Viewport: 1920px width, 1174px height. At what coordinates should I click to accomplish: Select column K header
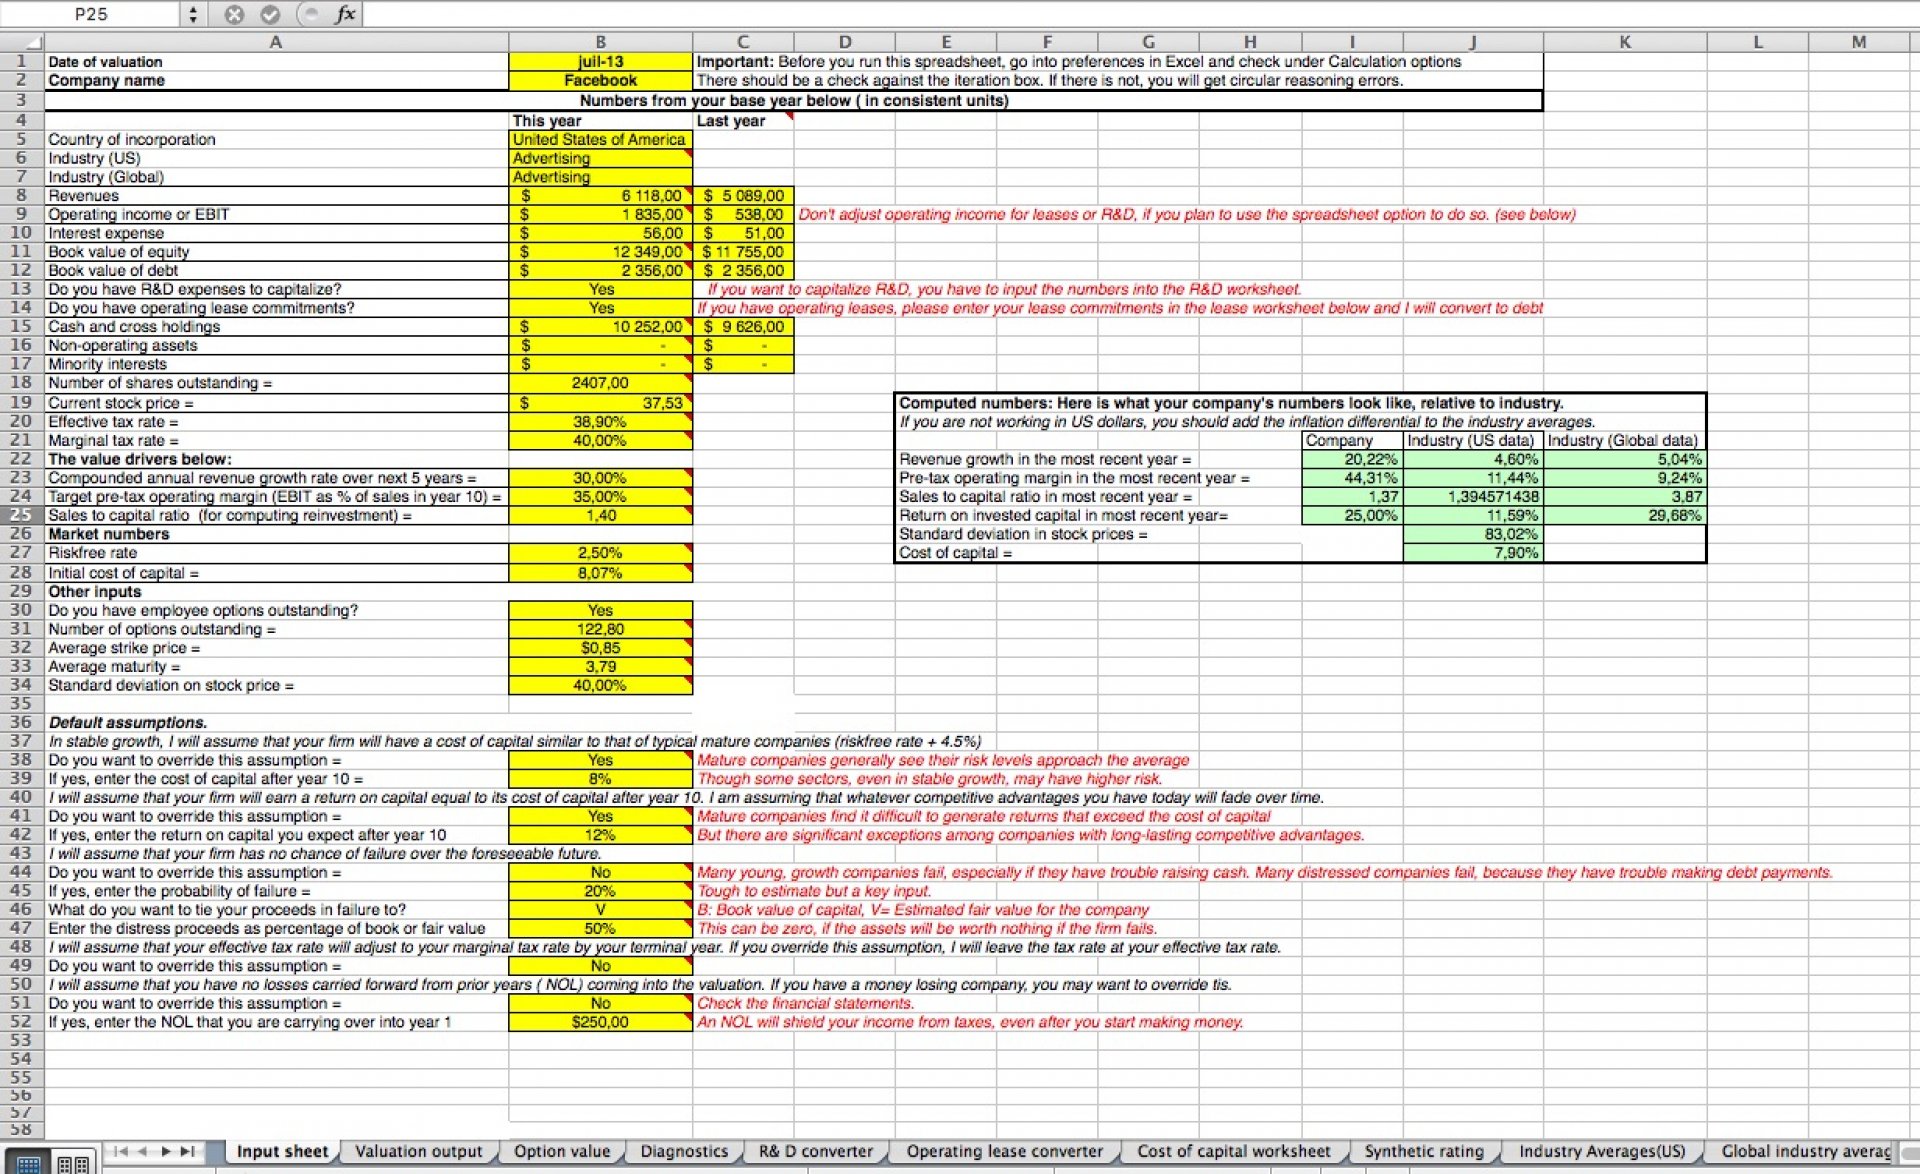click(1624, 42)
